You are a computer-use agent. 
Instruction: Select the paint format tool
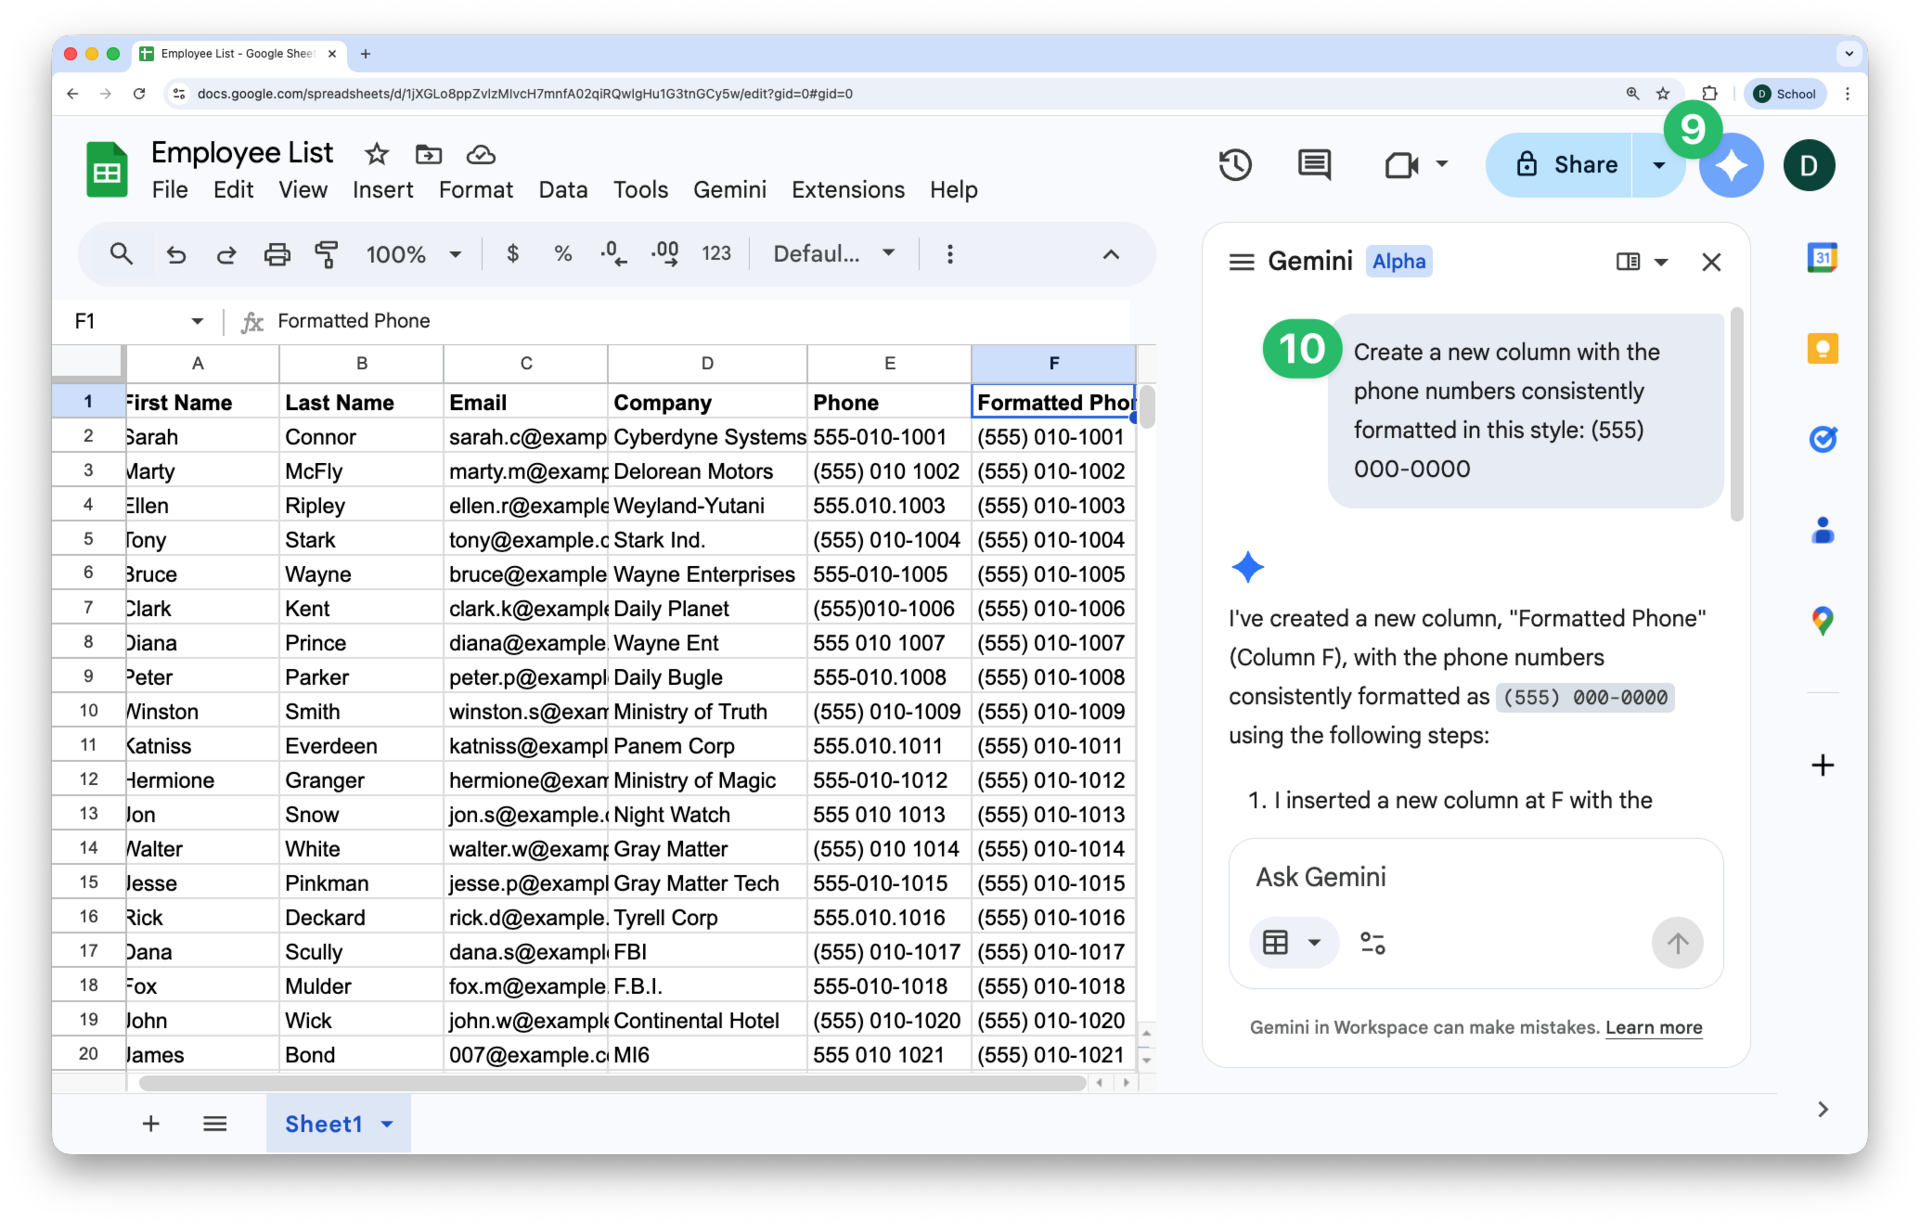tap(327, 254)
